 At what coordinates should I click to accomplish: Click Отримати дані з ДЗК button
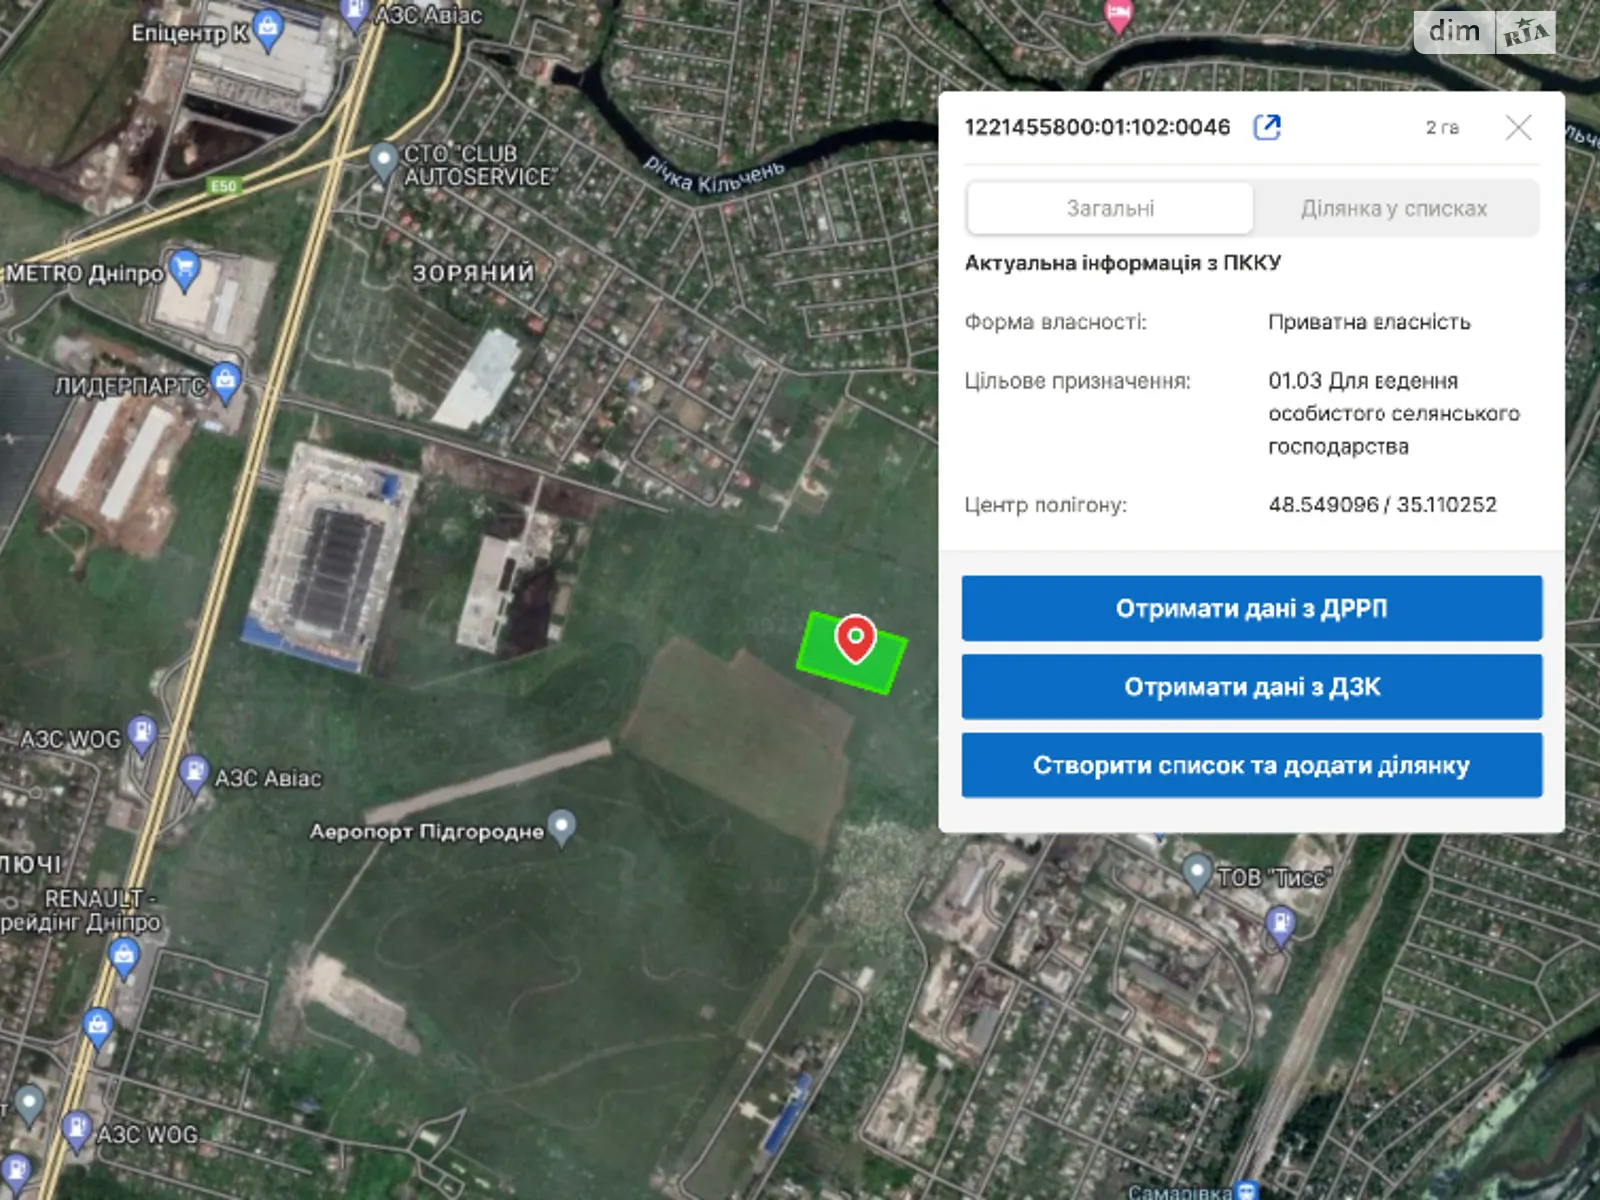1252,687
